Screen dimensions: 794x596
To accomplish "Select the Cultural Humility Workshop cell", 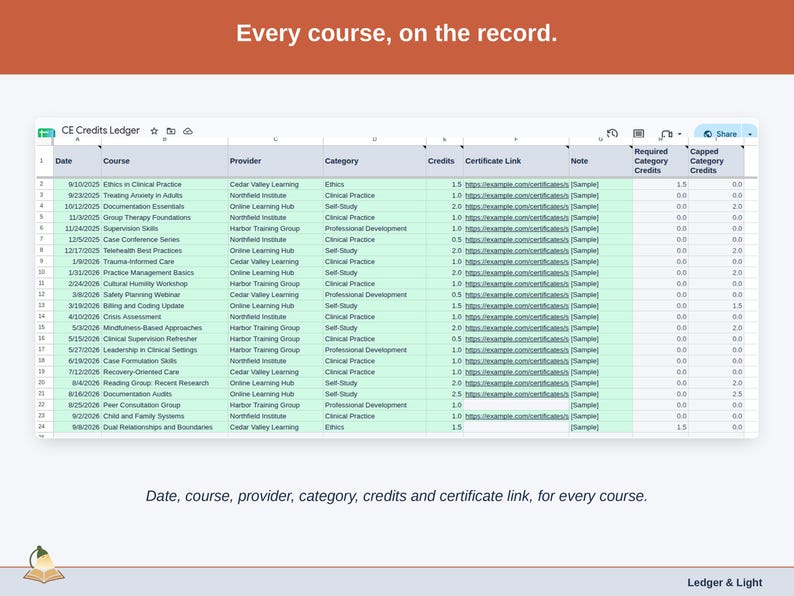I will pos(165,284).
